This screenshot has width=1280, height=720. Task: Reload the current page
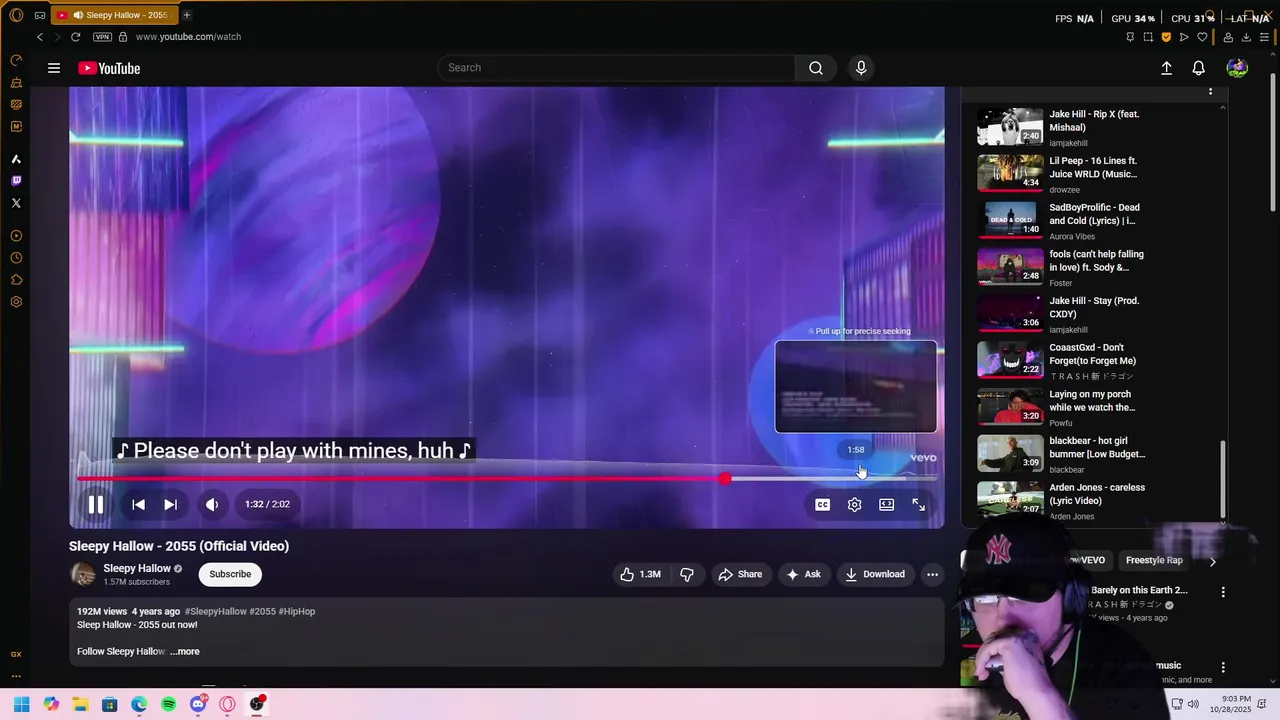(x=75, y=37)
